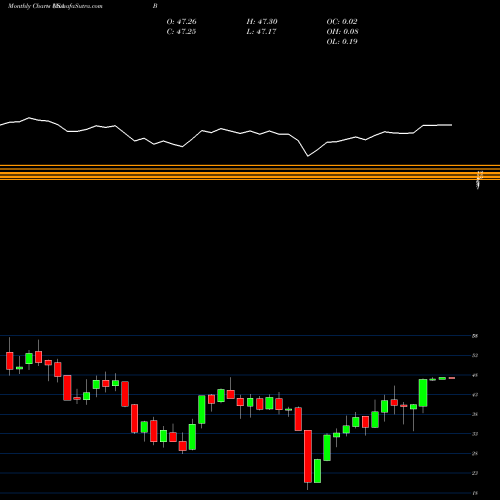Click the last small red candle on the right

452,378
